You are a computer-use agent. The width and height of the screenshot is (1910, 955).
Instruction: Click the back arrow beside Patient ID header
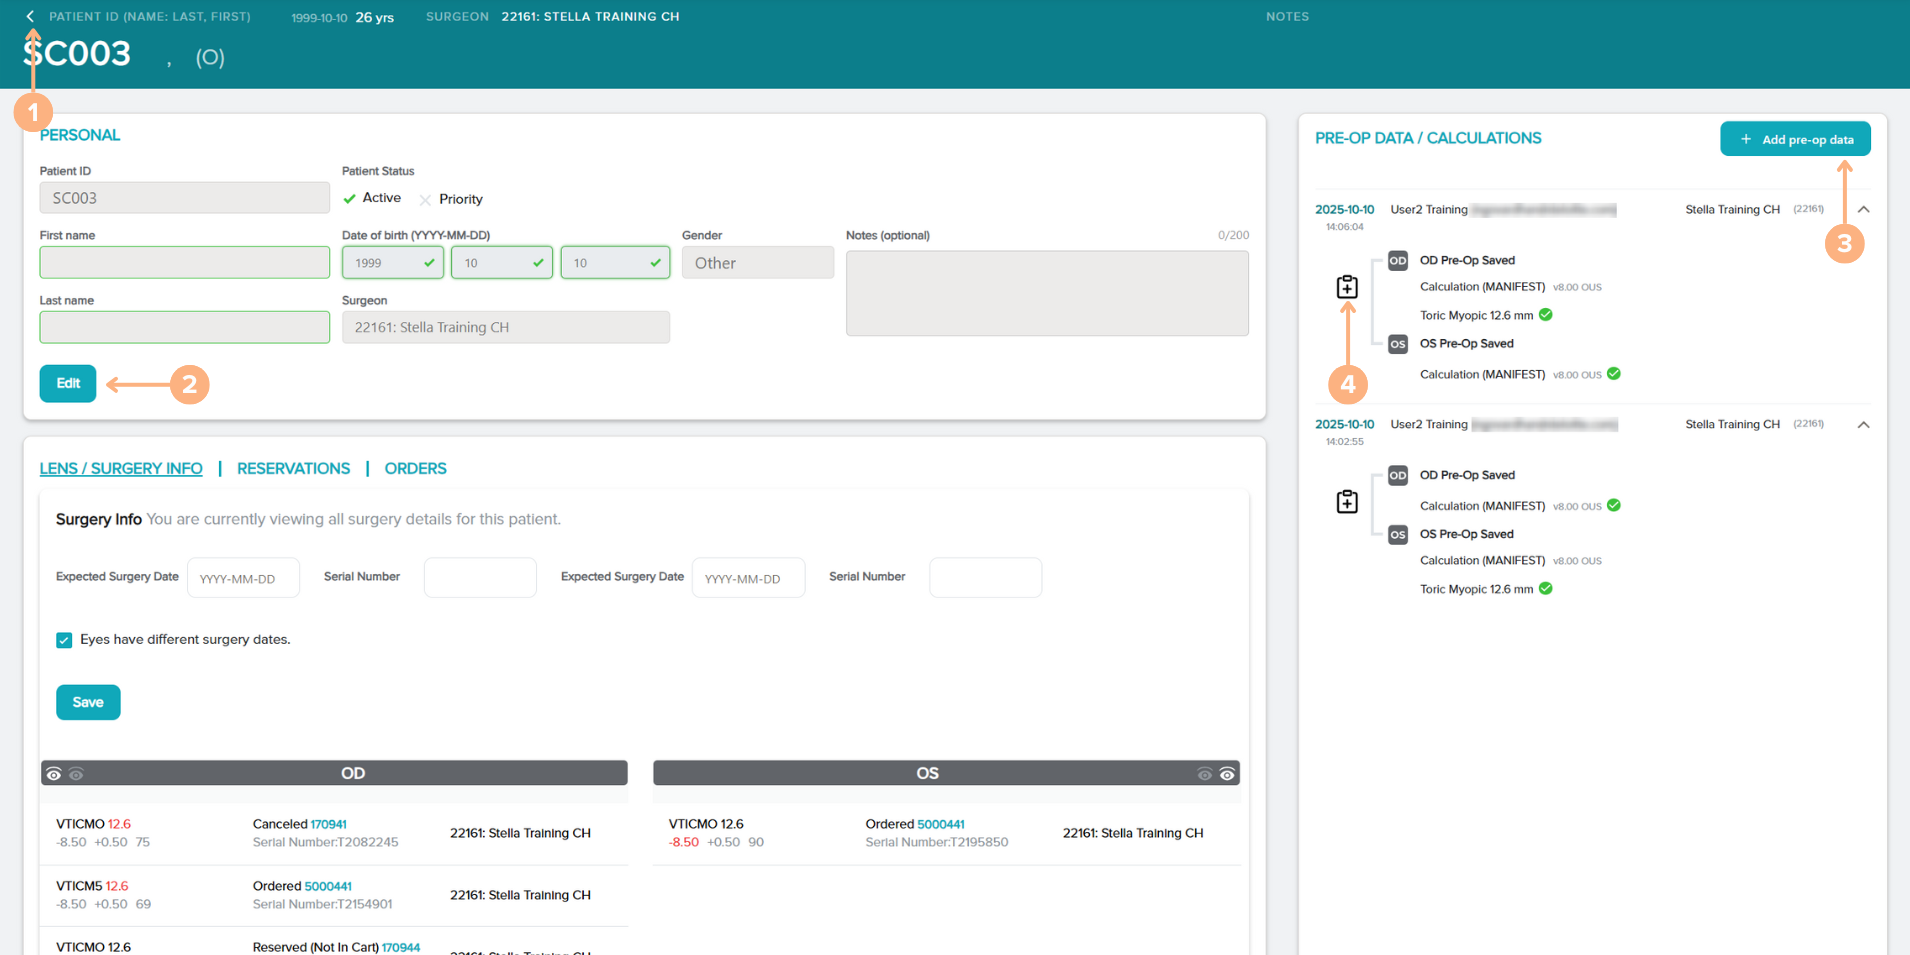point(30,16)
